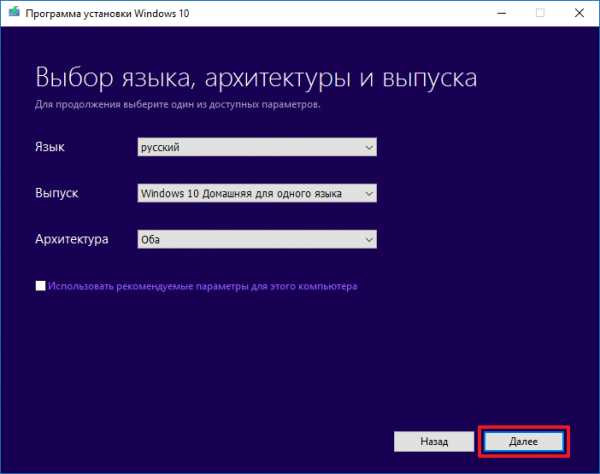
Task: Click the Архитектура label
Action: click(x=72, y=239)
